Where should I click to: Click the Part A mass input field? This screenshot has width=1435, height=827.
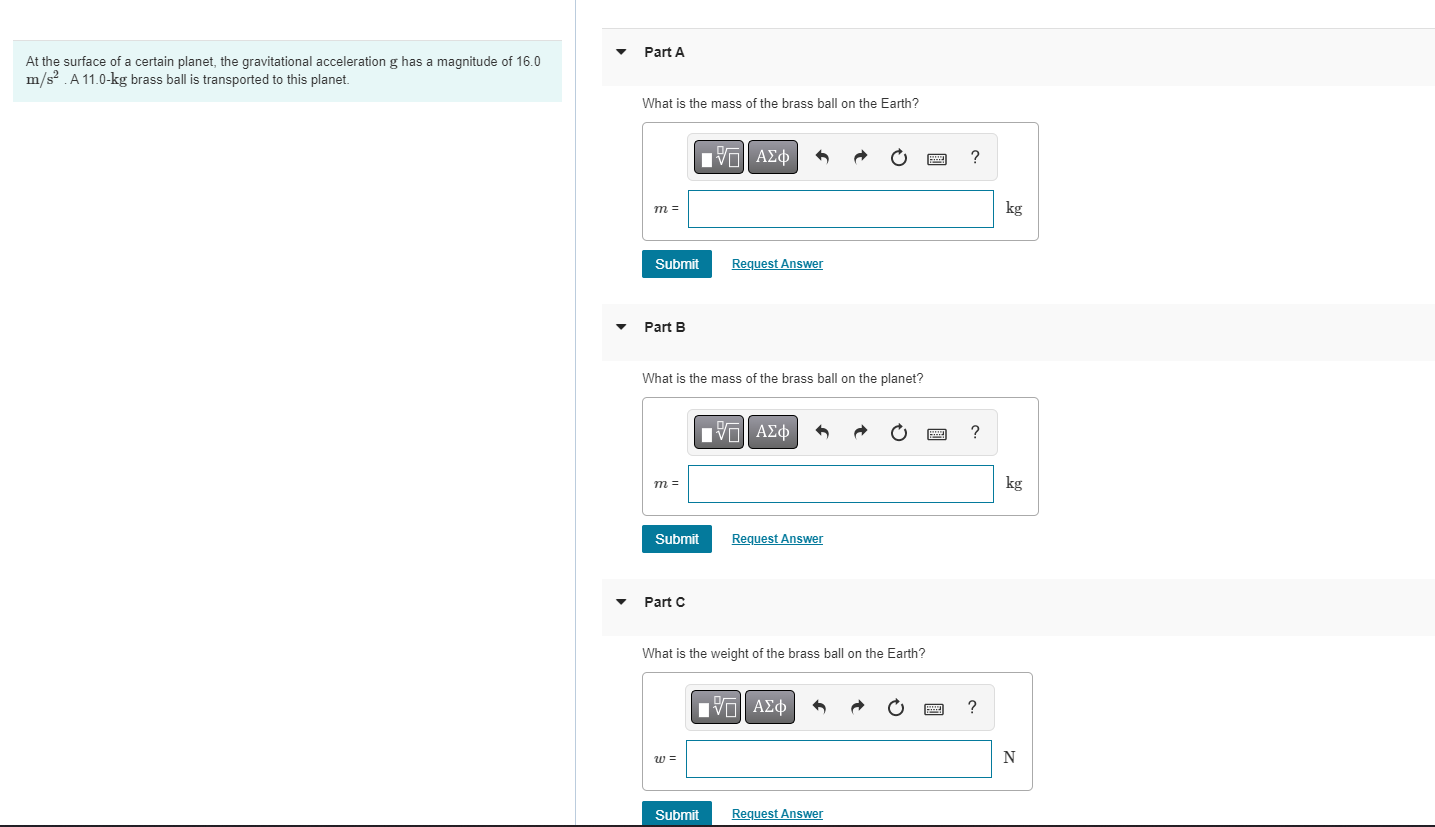[x=841, y=209]
